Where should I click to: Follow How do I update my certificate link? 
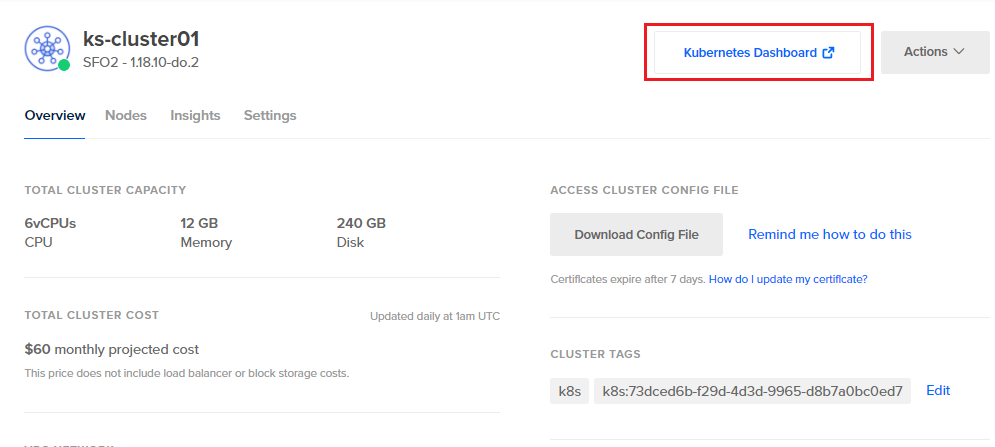(x=787, y=279)
